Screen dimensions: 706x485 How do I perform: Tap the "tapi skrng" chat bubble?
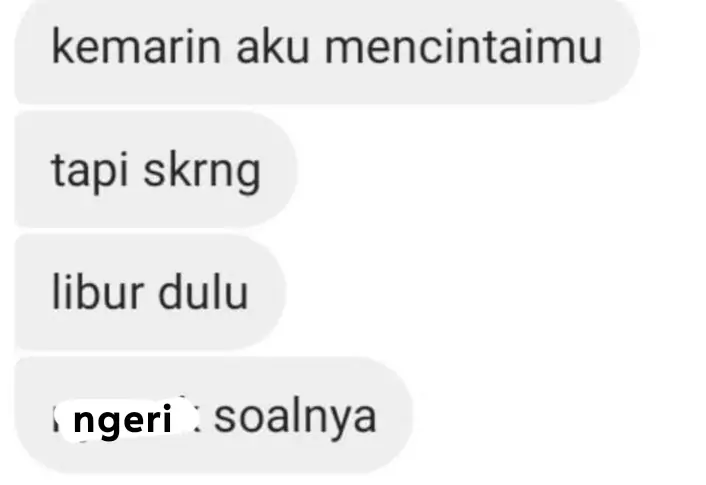point(156,169)
